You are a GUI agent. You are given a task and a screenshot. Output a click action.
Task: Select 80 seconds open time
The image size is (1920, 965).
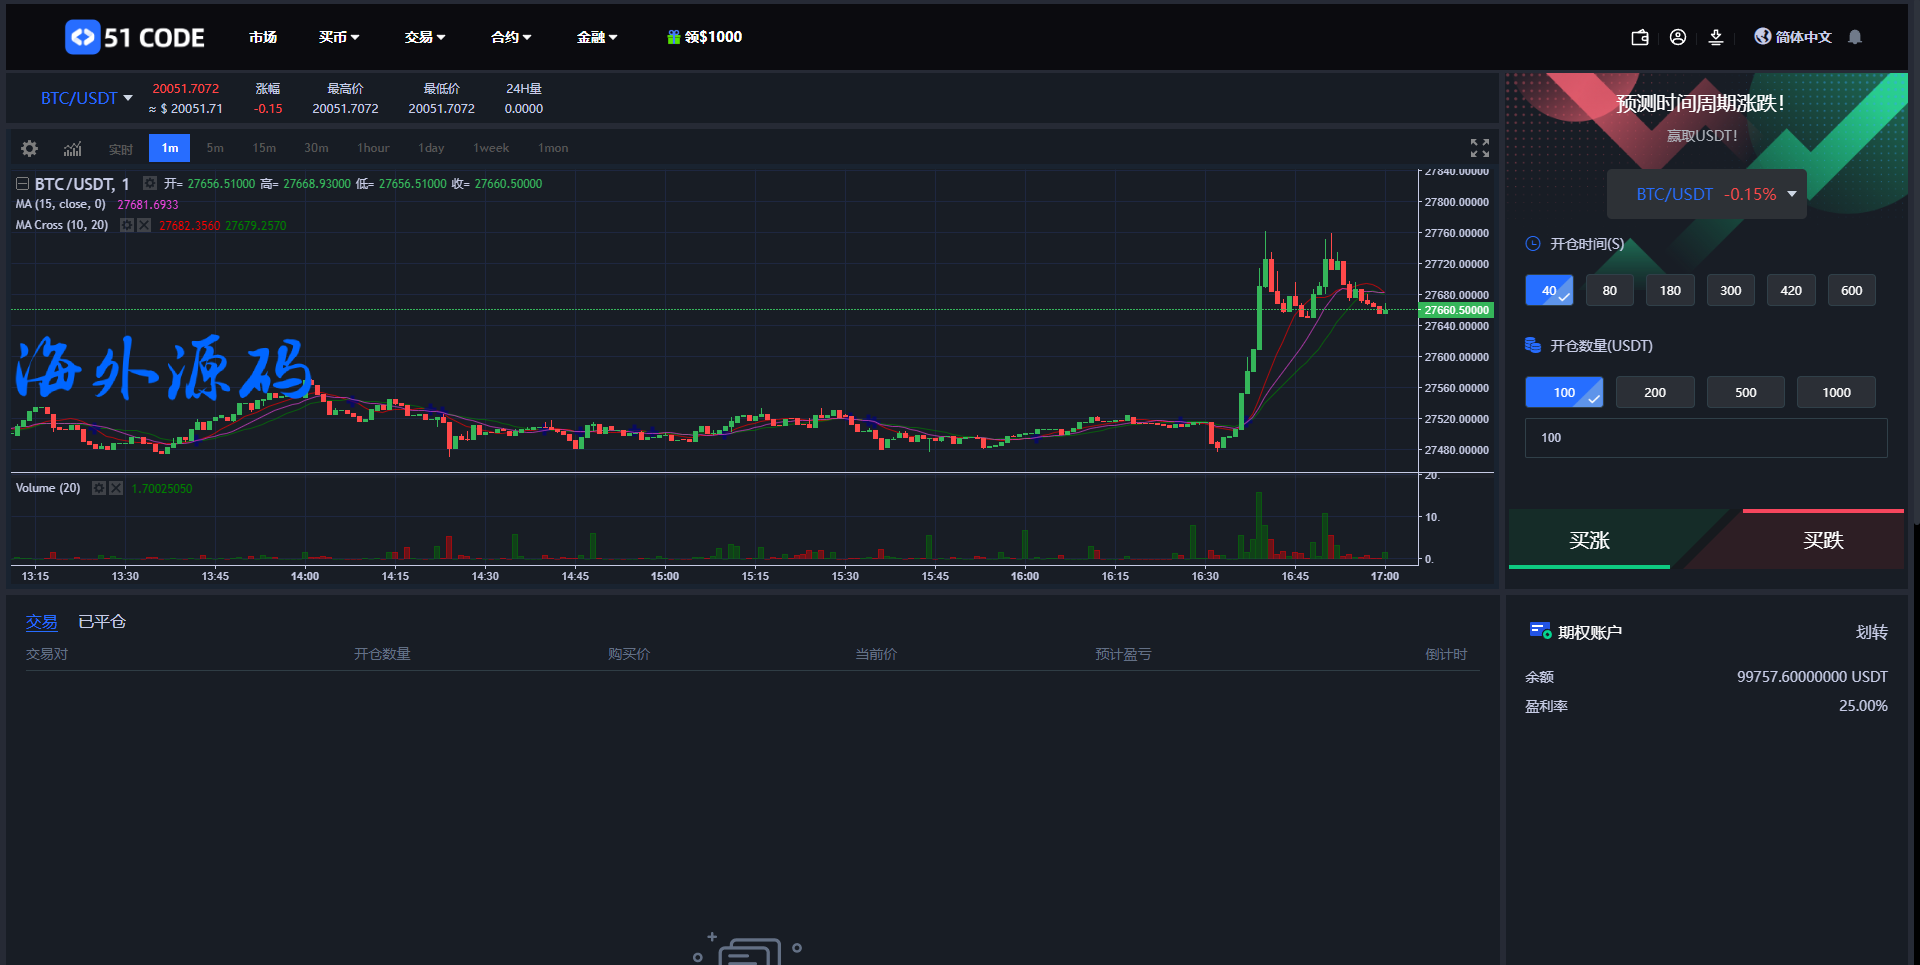tap(1609, 291)
